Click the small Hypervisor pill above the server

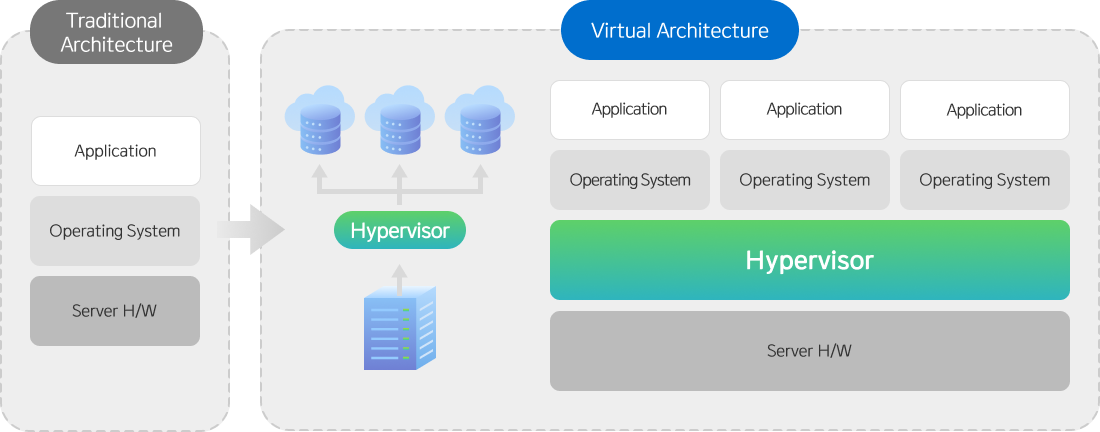(400, 230)
